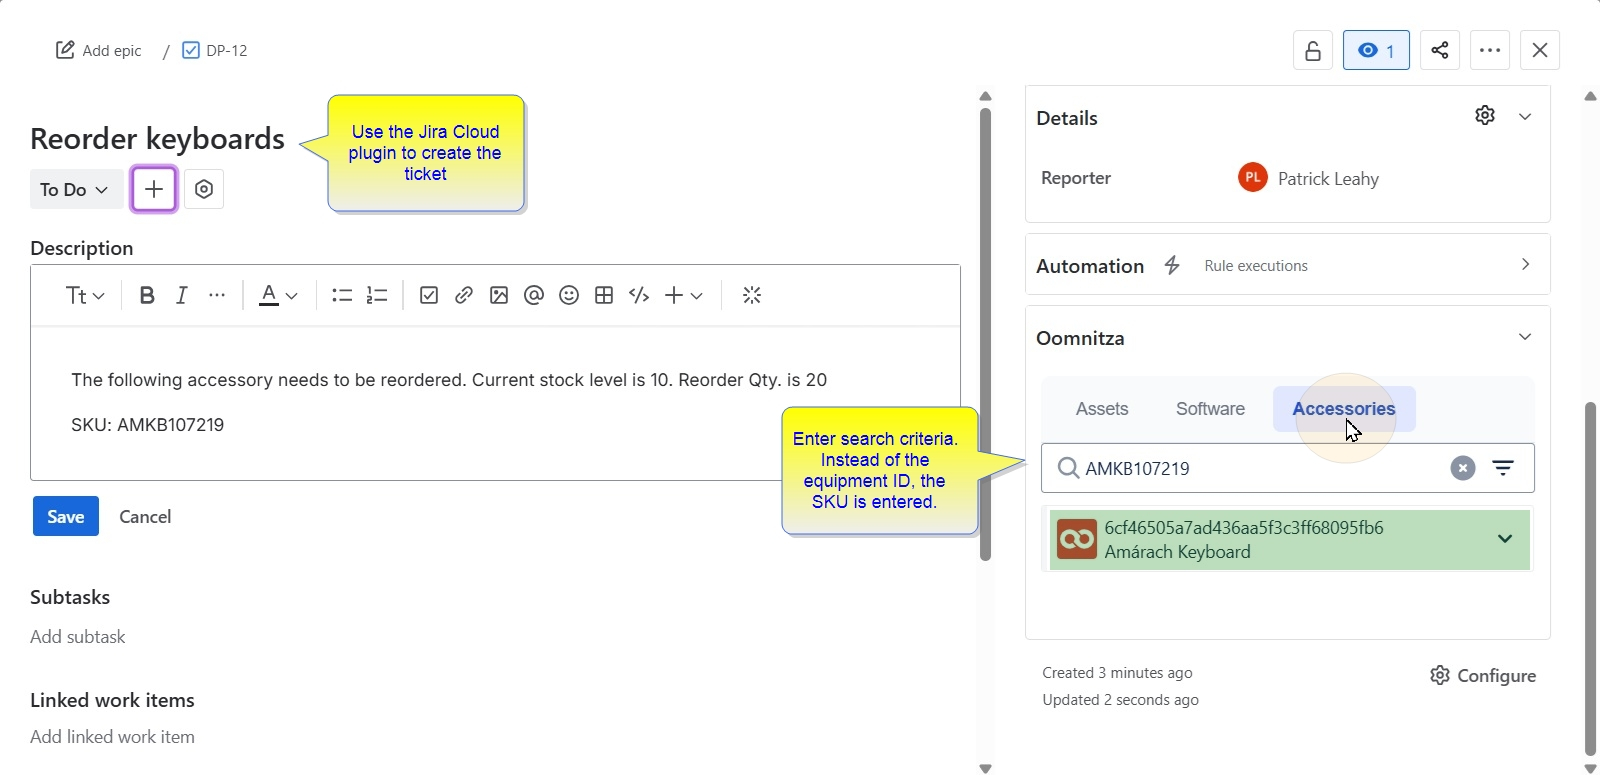Insert a table

click(604, 295)
